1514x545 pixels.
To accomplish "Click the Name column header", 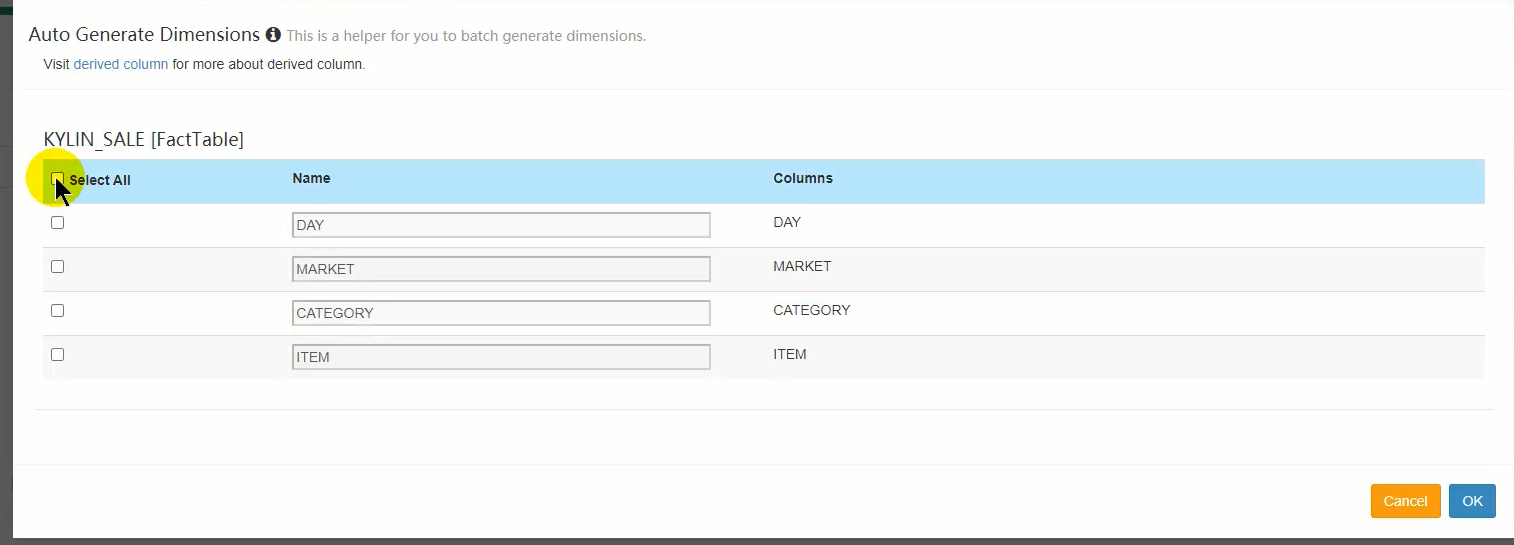I will (x=311, y=178).
